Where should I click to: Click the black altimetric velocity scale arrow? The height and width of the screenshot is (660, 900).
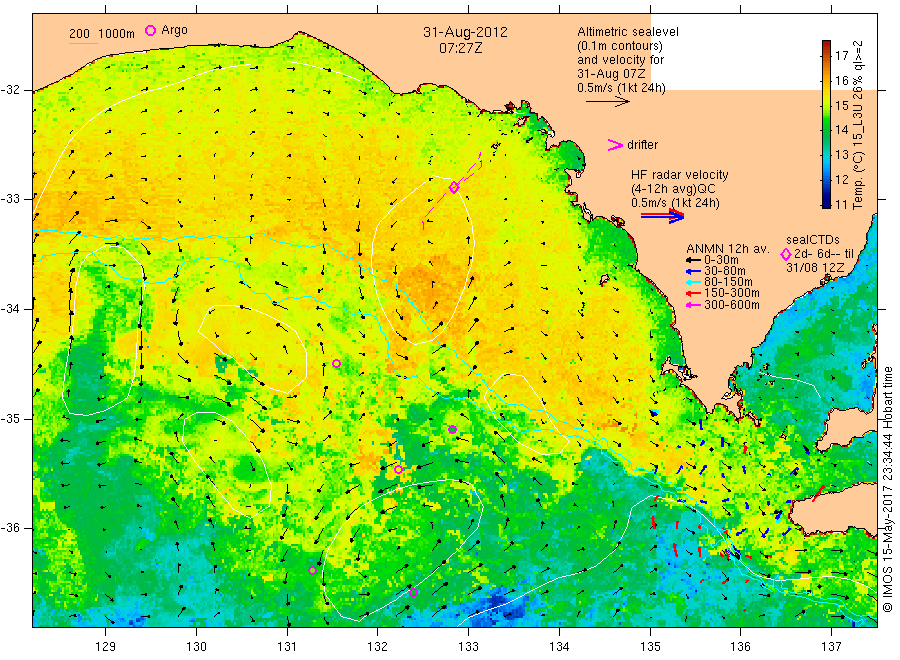pyautogui.click(x=608, y=102)
